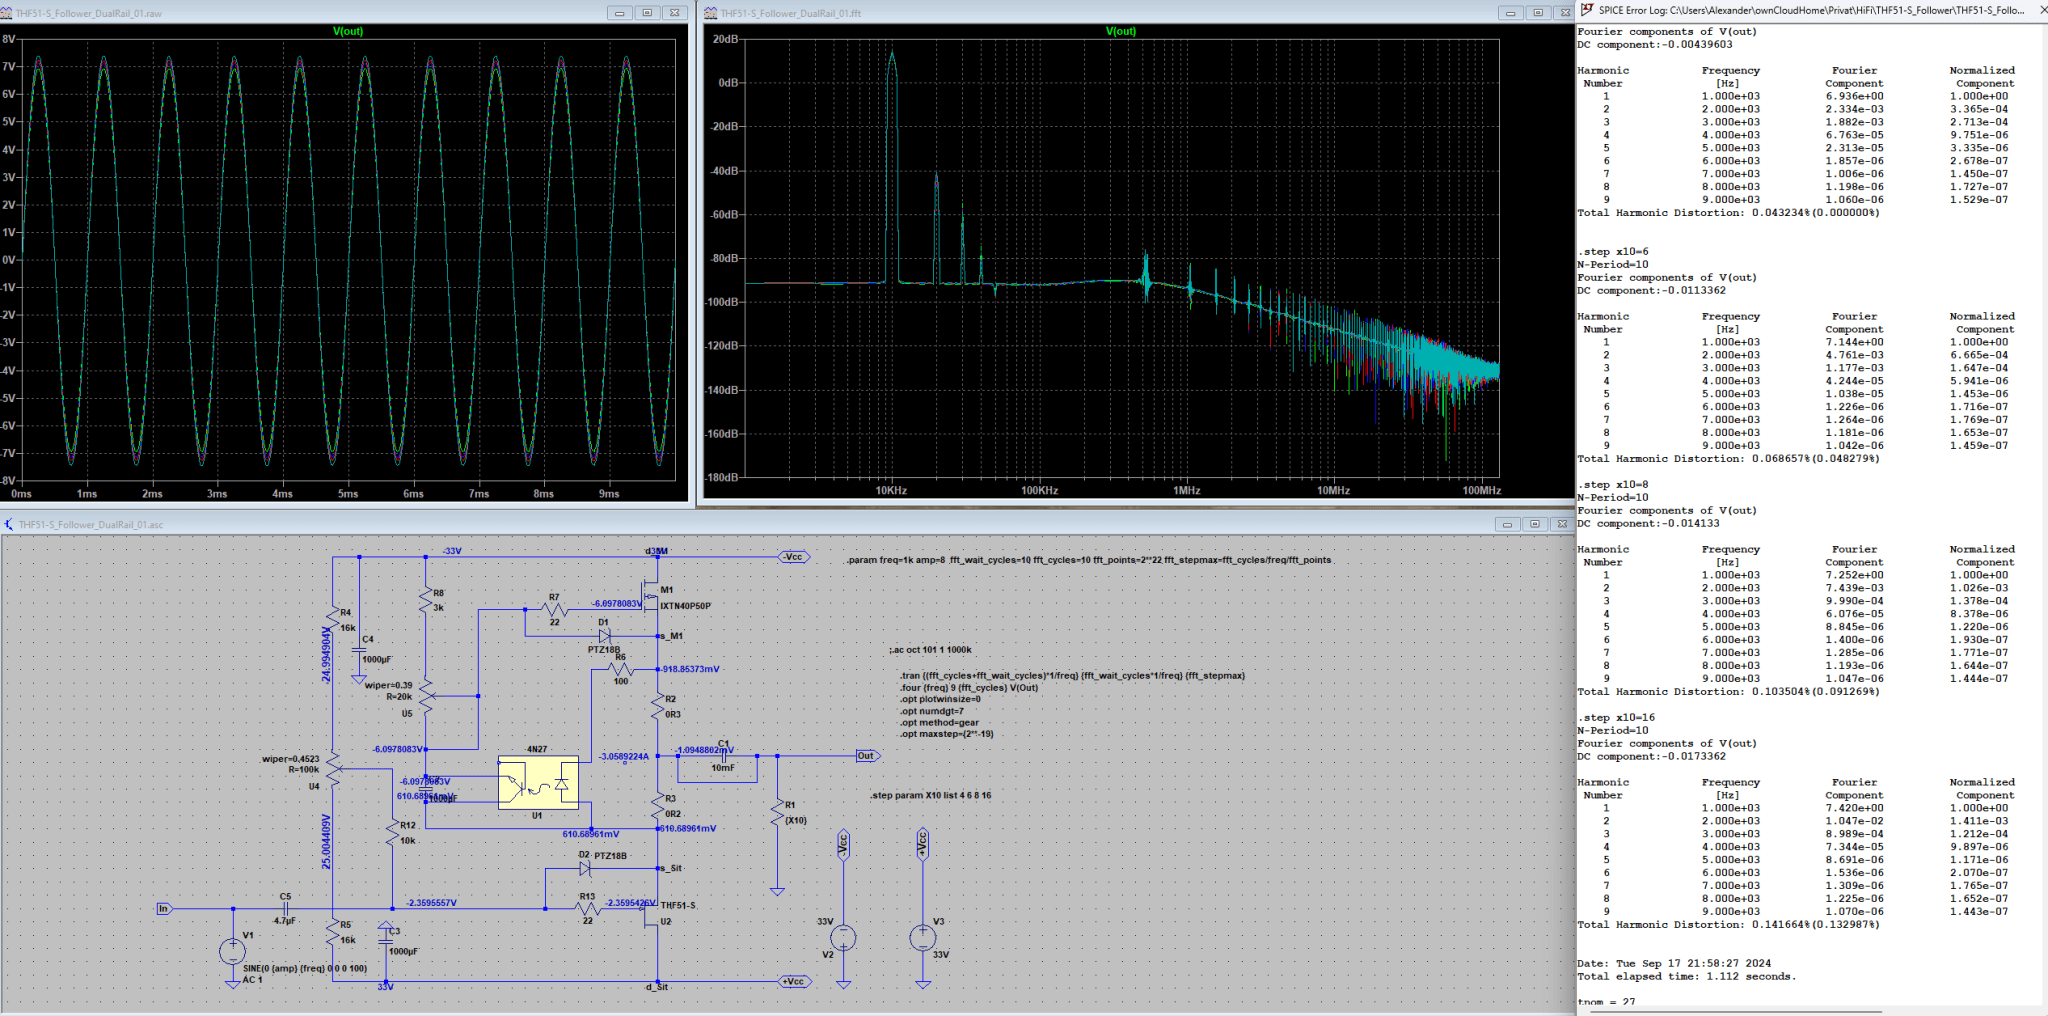Minimize the FFT plot window
The height and width of the screenshot is (1016, 2048).
pos(1510,13)
